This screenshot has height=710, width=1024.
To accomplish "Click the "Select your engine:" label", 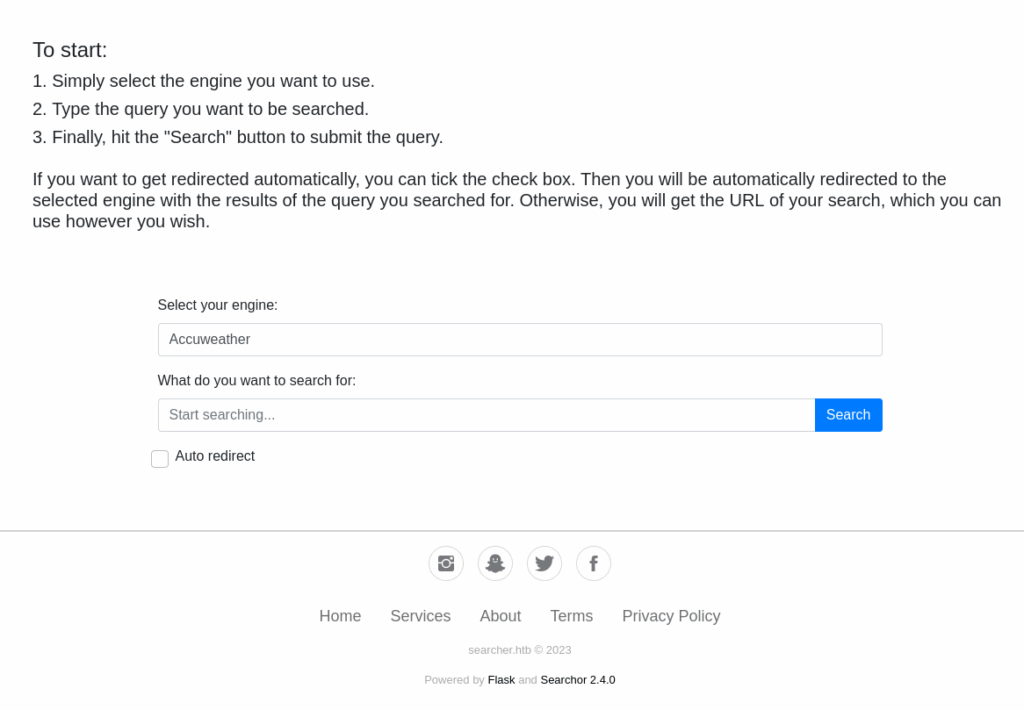I will click(x=218, y=305).
